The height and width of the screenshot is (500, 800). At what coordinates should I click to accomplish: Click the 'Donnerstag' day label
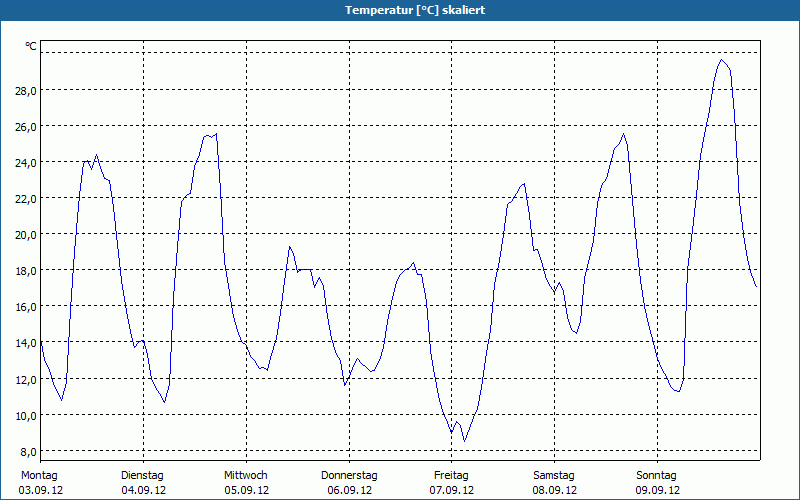click(349, 476)
